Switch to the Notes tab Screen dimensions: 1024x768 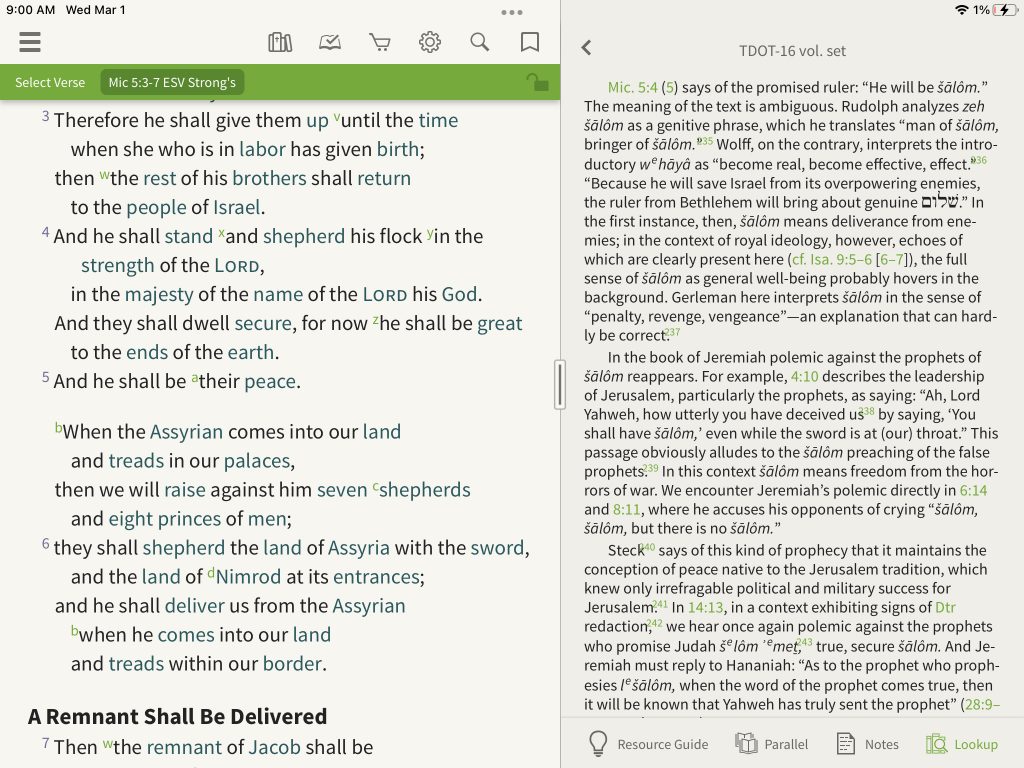(x=867, y=744)
